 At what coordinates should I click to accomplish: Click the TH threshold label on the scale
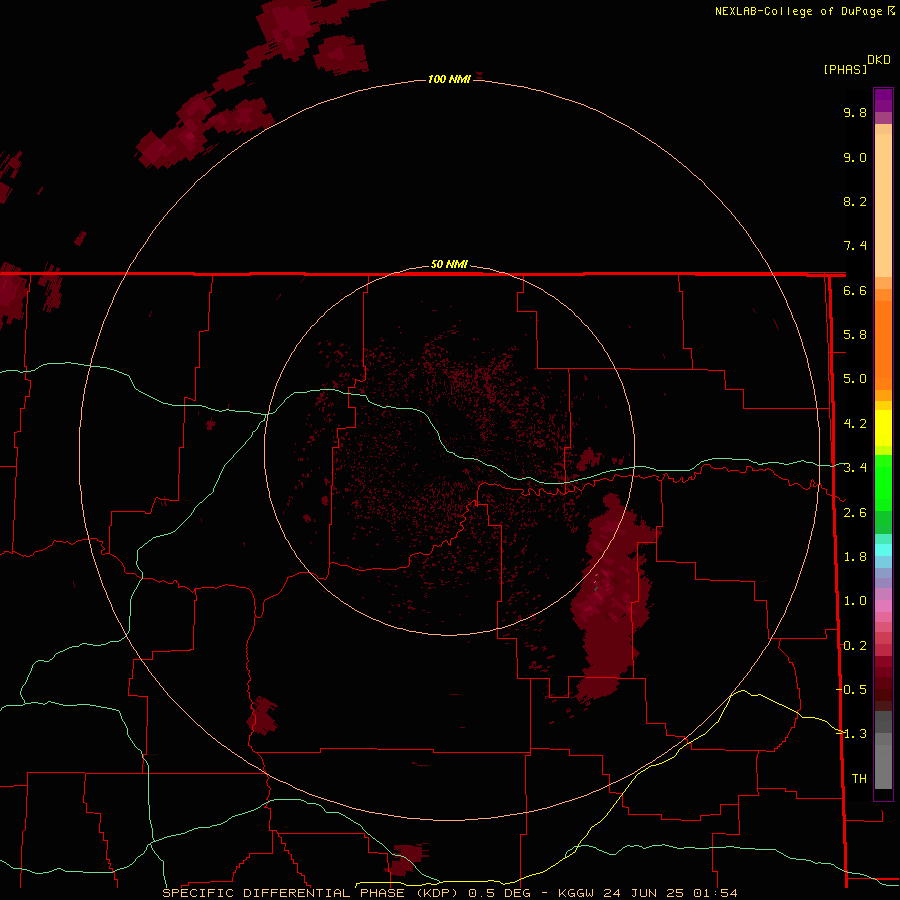(x=859, y=779)
